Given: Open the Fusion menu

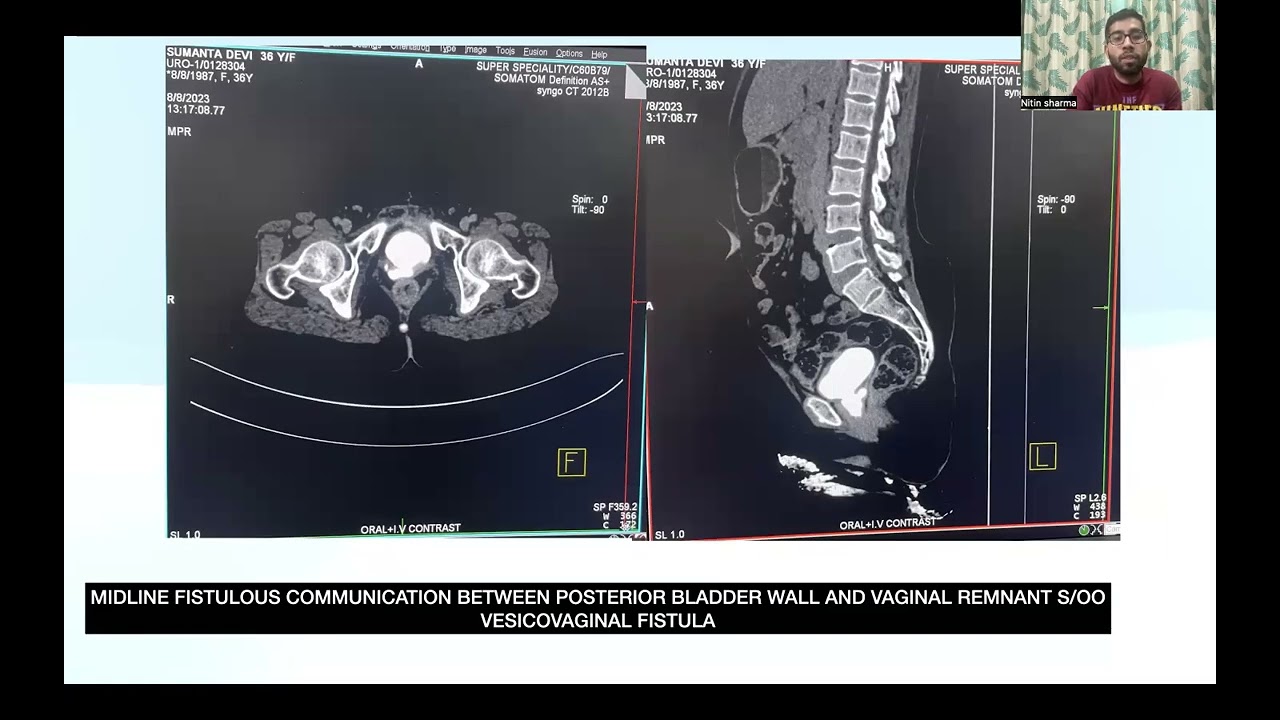Looking at the screenshot, I should click(535, 51).
